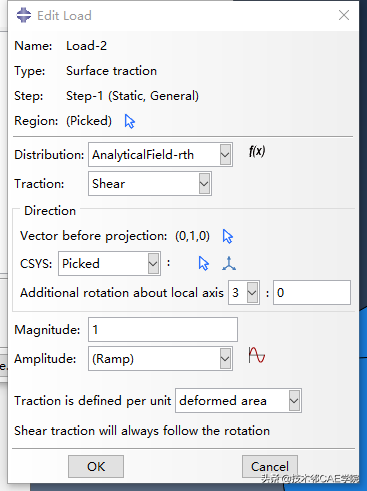This screenshot has width=367, height=491.
Task: Click the Region edit cursor icon
Action: [129, 121]
